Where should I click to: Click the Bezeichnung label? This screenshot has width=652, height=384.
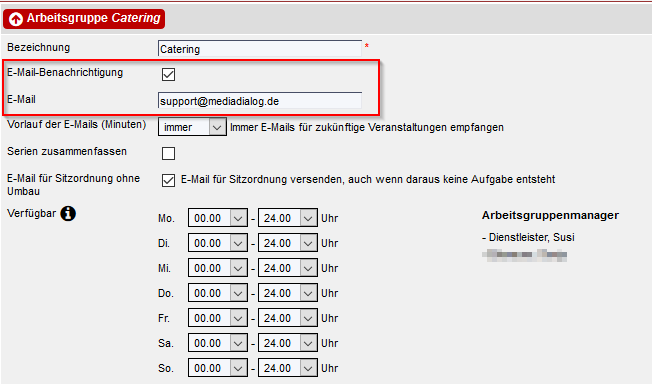pos(39,47)
